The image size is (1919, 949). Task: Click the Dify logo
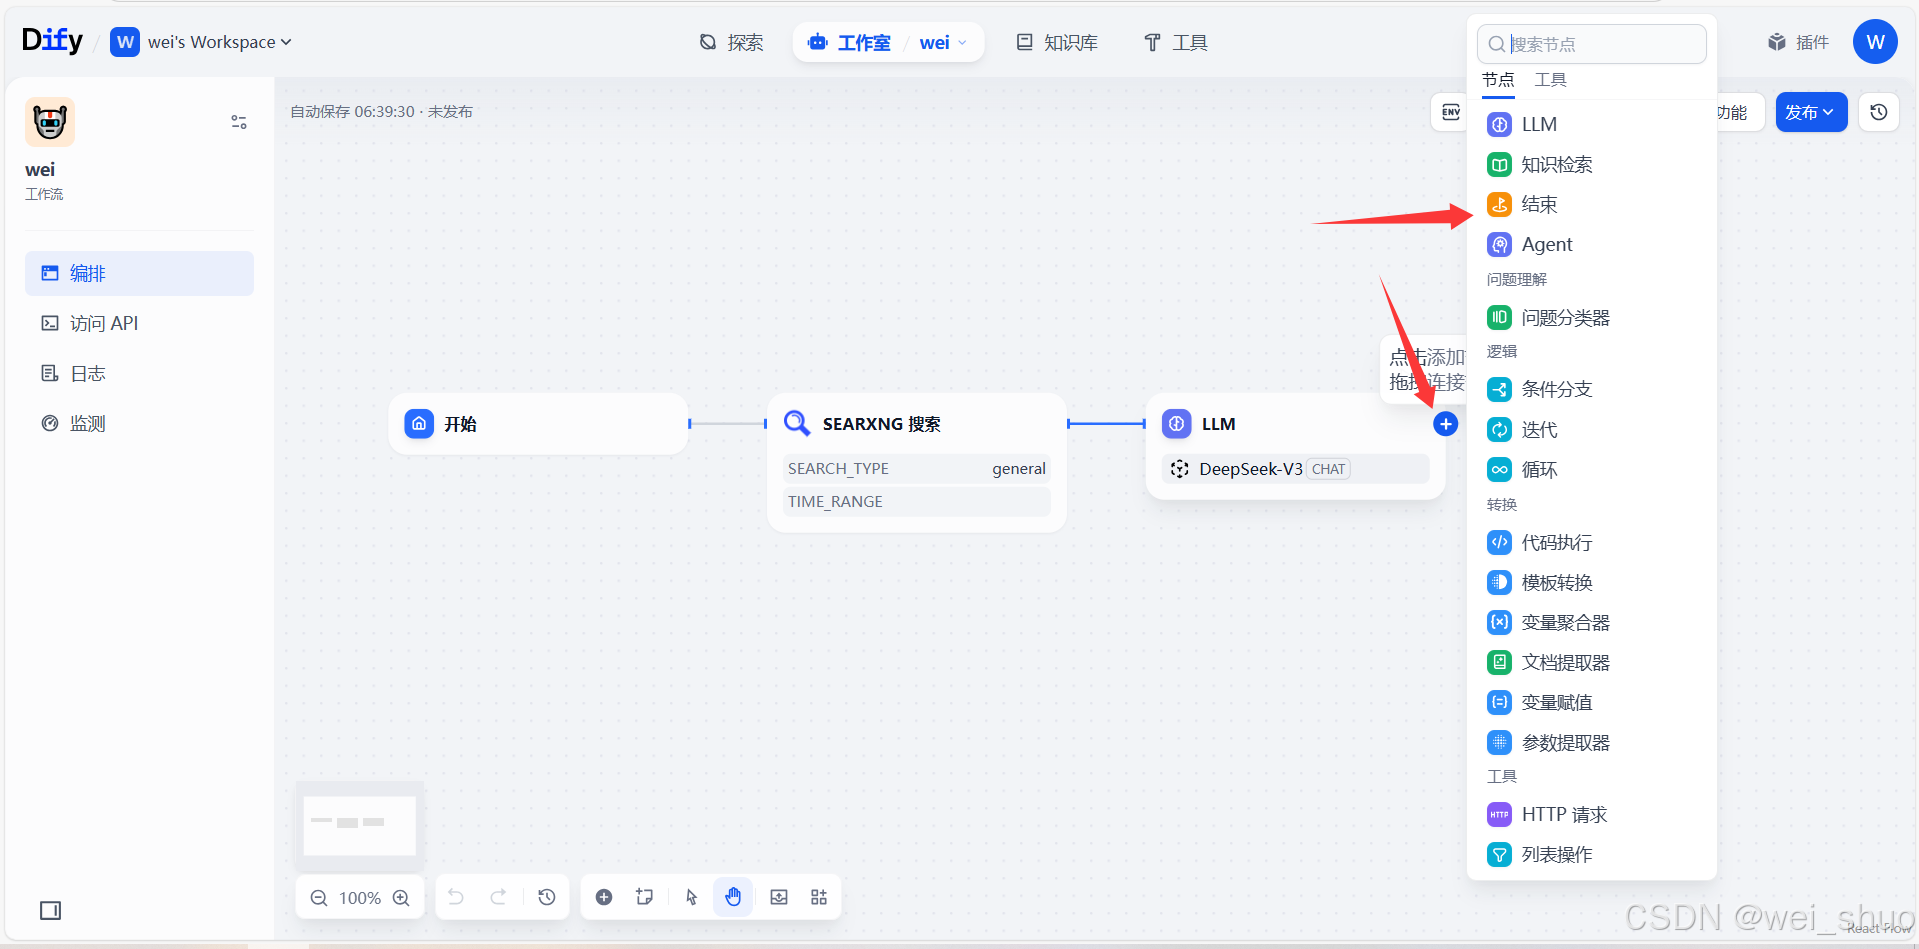(53, 40)
